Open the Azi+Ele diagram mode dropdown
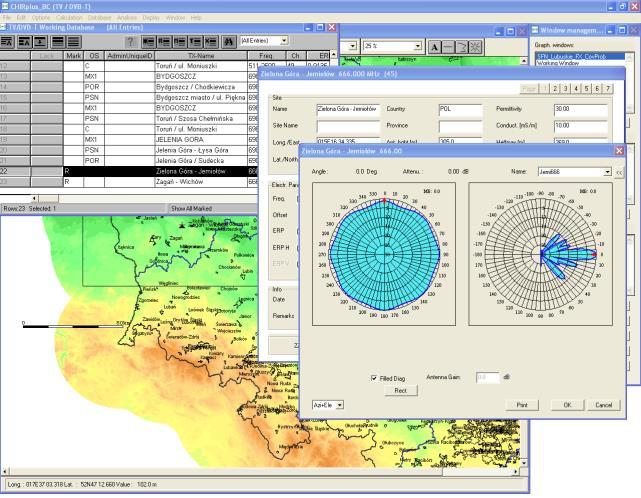The height and width of the screenshot is (498, 641). 340,405
